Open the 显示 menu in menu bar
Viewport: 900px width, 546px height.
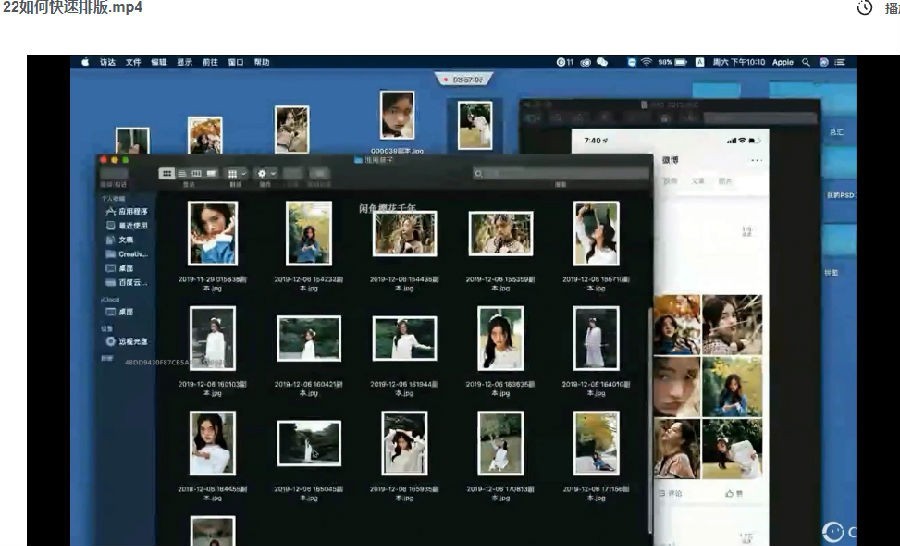tap(184, 62)
